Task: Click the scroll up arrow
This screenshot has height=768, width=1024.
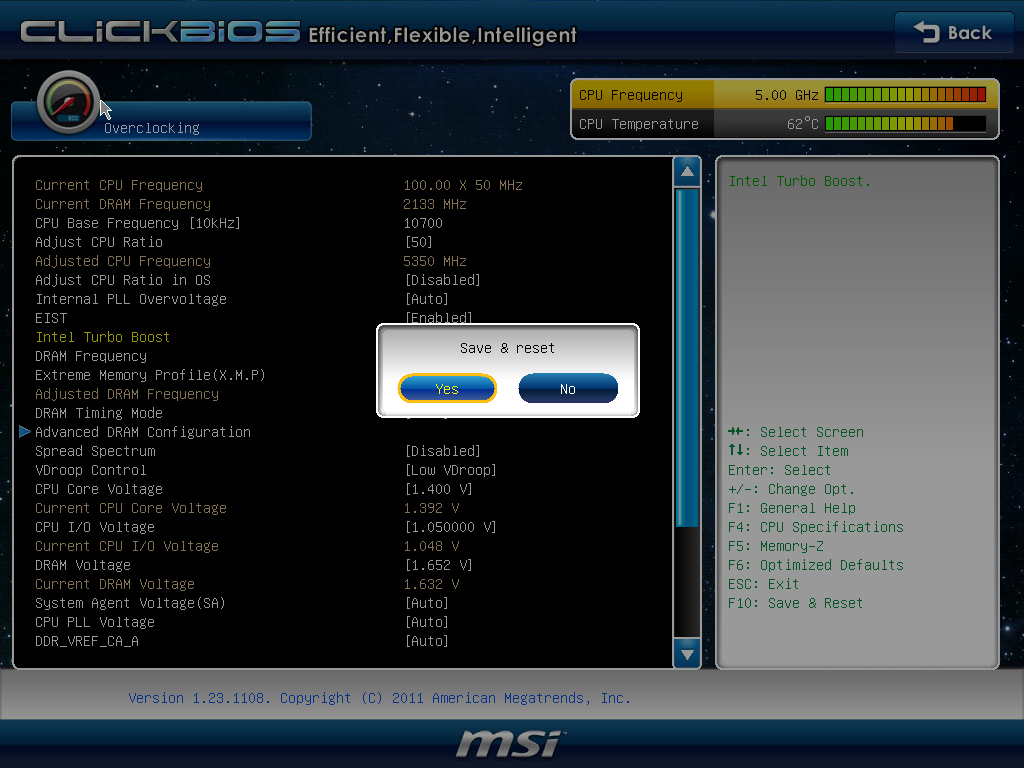Action: click(687, 172)
